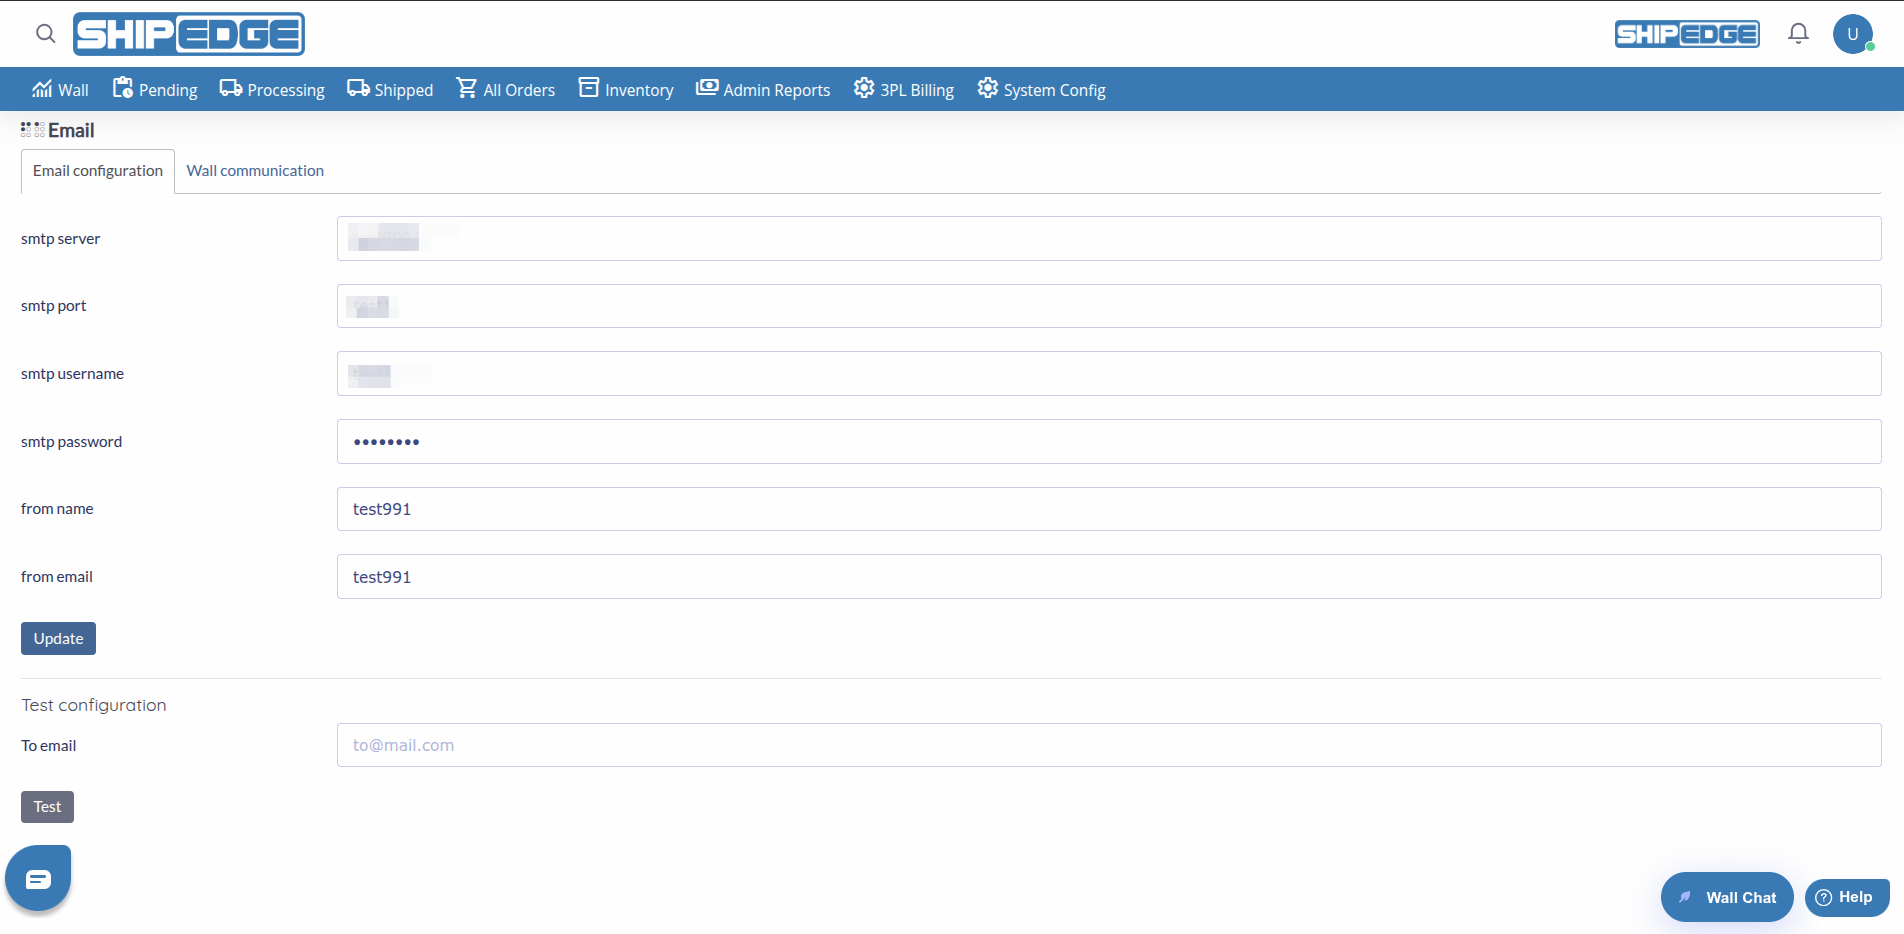The height and width of the screenshot is (934, 1904).
Task: Select the All Orders cart icon
Action: [467, 88]
